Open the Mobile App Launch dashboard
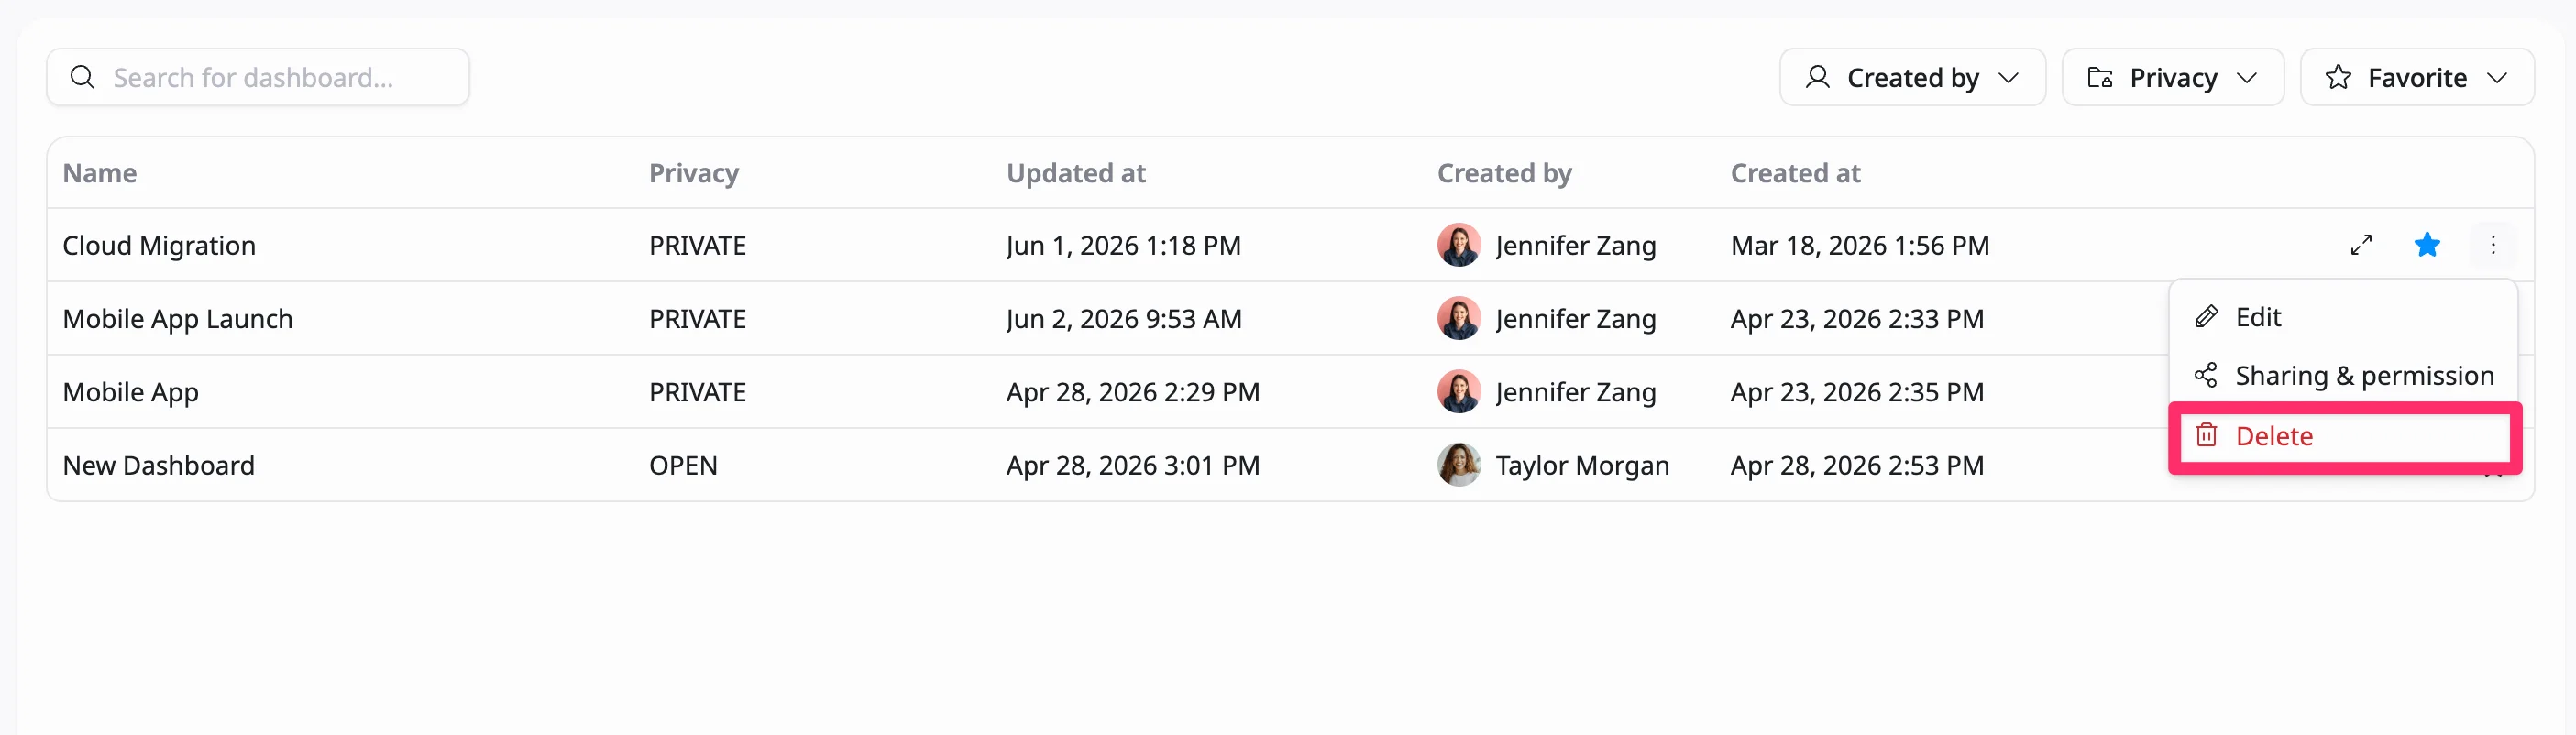The height and width of the screenshot is (735, 2576). pos(178,319)
